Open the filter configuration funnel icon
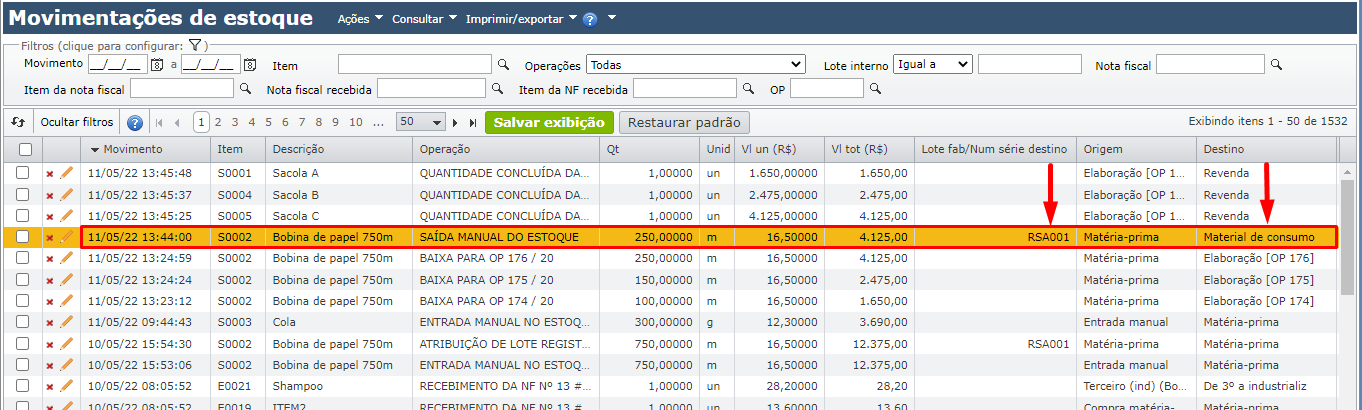Screen dimensions: 1362x410 pos(195,45)
